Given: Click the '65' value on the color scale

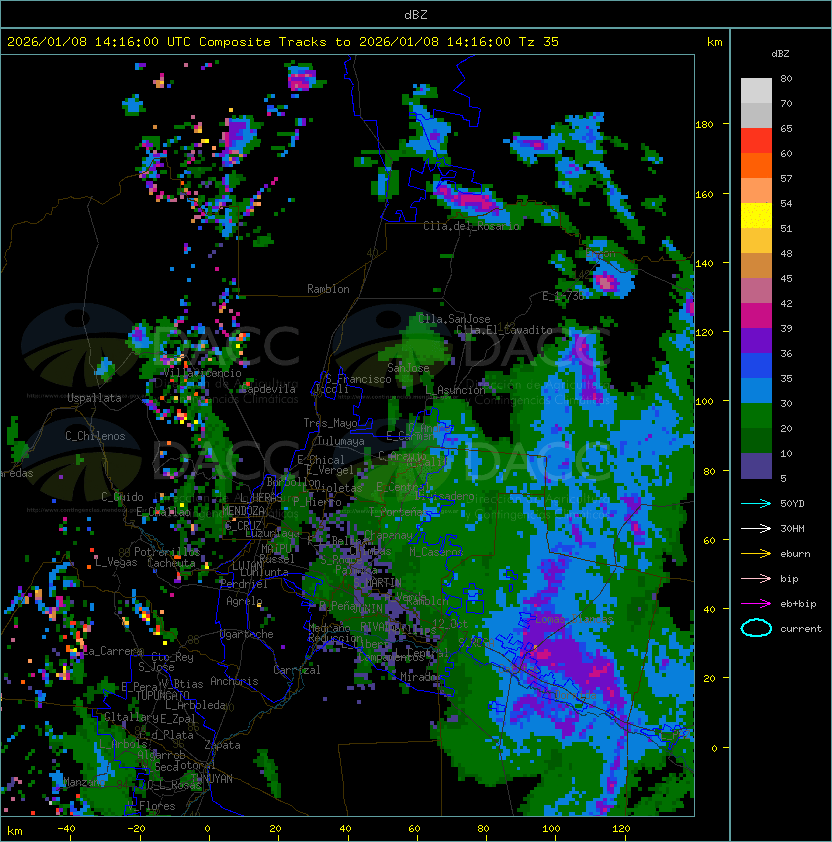Looking at the screenshot, I should pos(786,128).
